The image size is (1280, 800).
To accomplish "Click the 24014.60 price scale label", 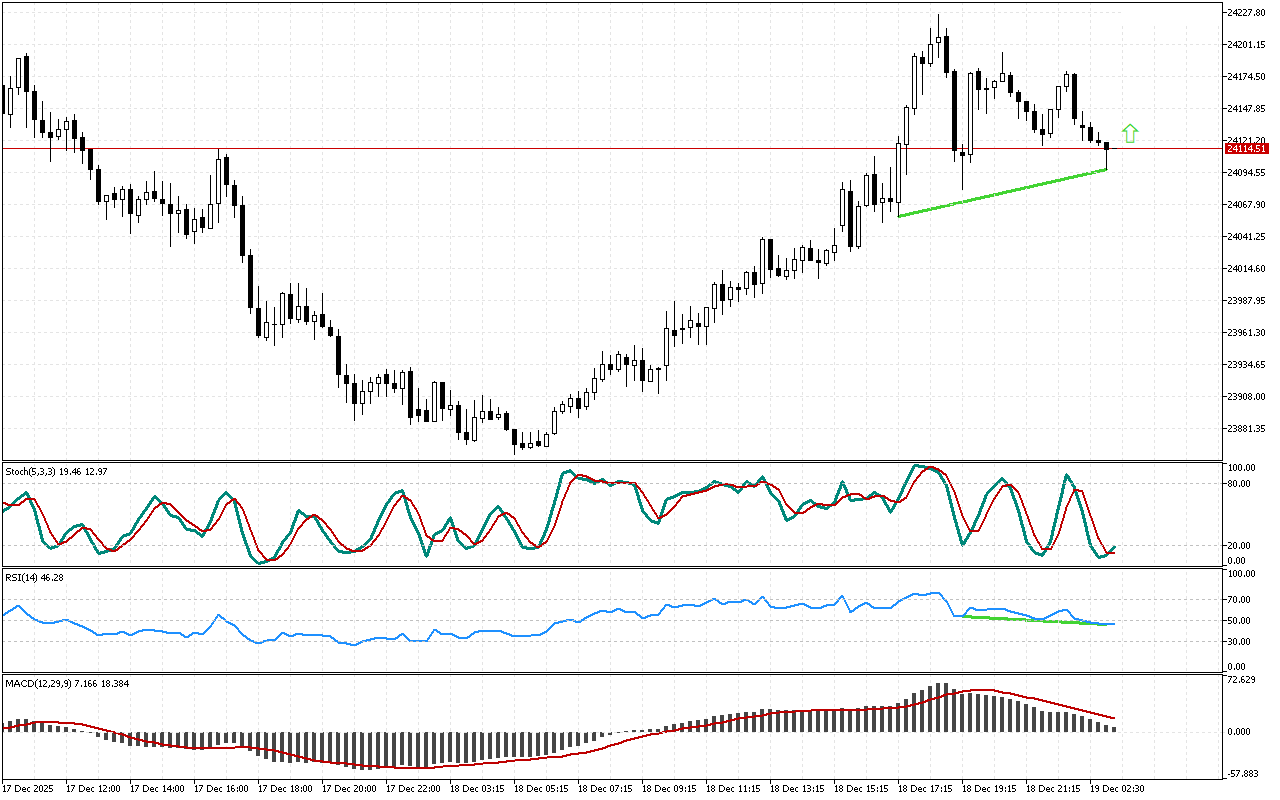I will point(1247,269).
